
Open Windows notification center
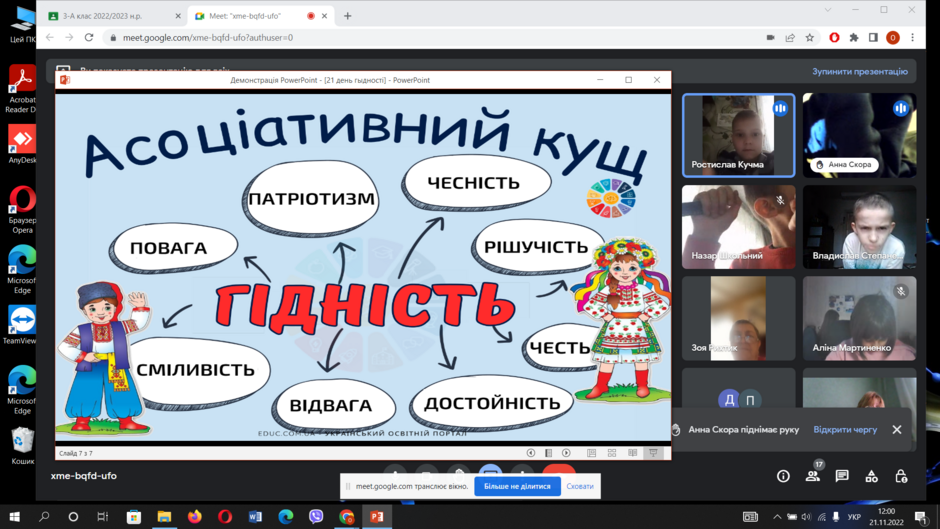coord(921,516)
